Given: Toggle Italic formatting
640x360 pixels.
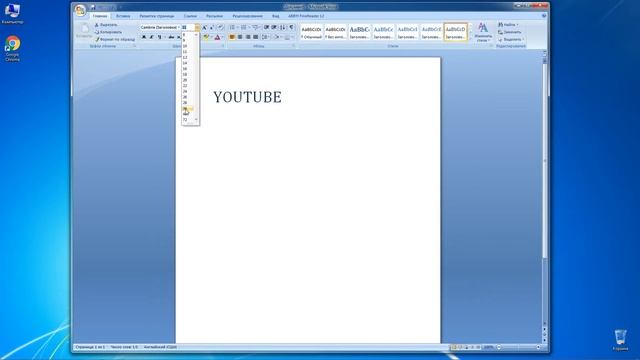Looking at the screenshot, I should click(151, 37).
